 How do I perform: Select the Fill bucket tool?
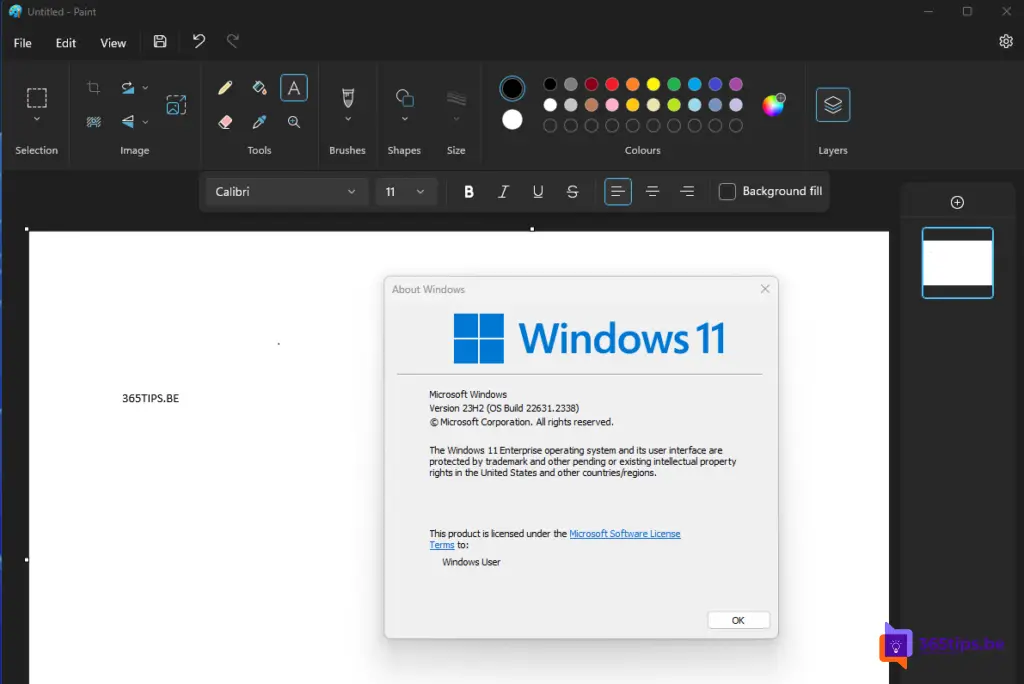259,88
